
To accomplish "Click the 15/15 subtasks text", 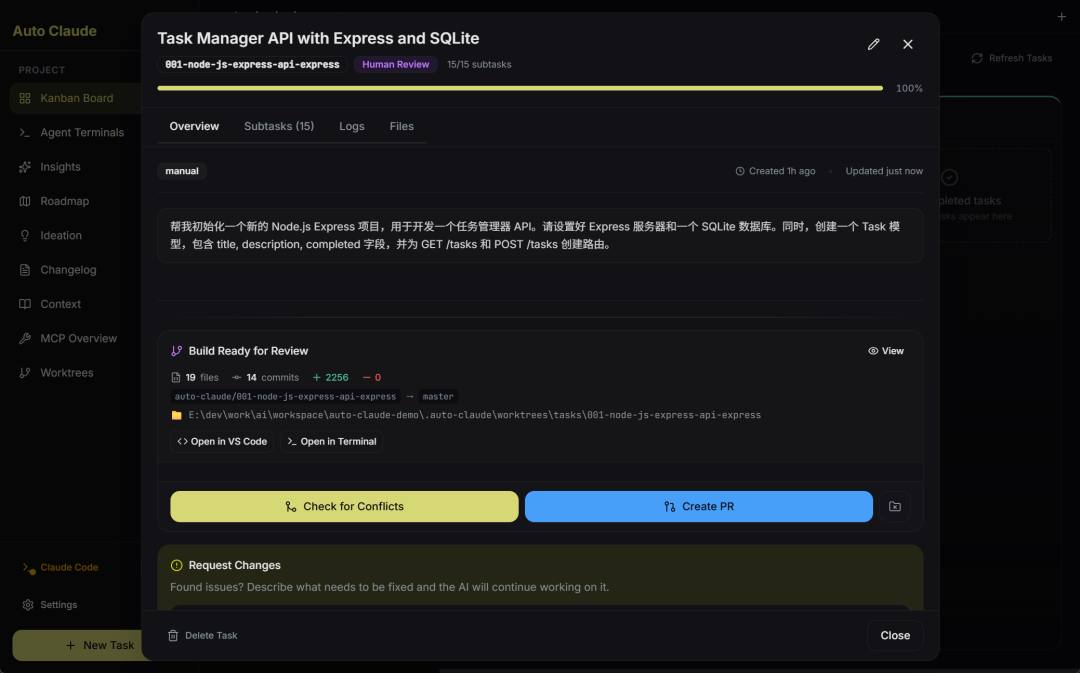I will click(479, 64).
